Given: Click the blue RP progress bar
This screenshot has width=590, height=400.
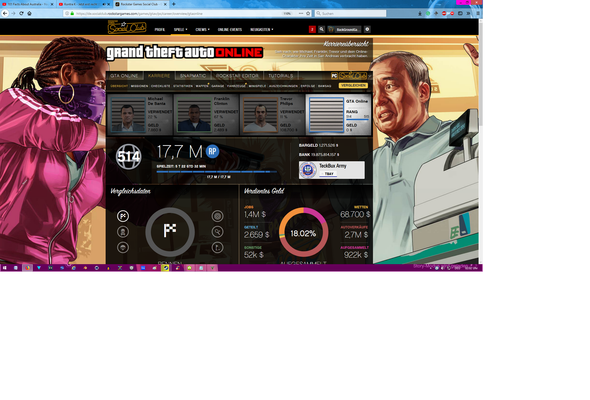Looking at the screenshot, I should 217,172.
